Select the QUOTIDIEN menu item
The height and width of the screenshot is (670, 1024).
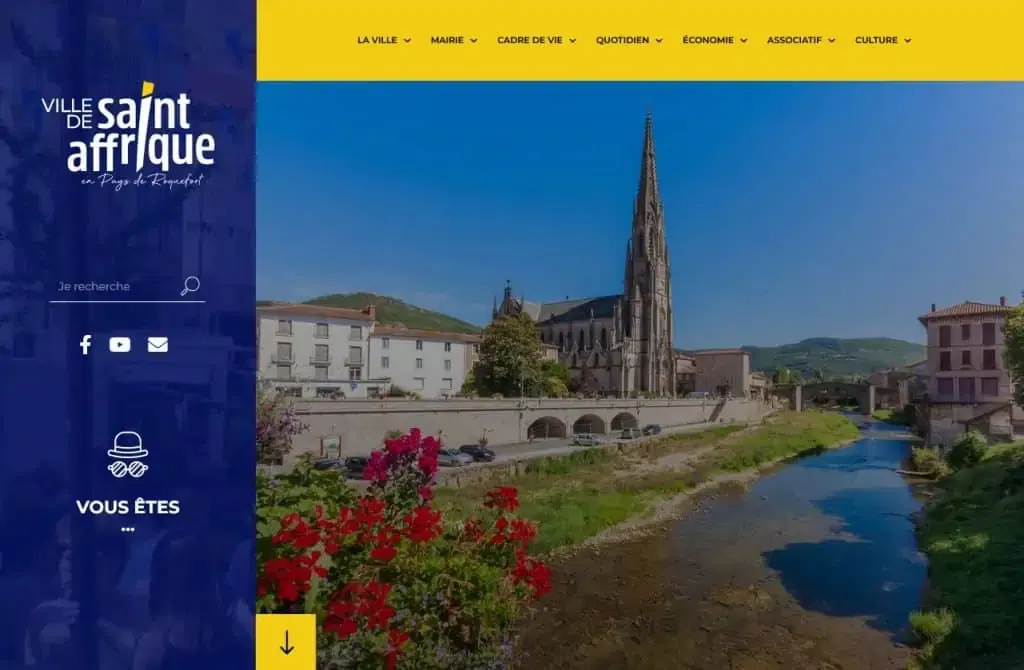tap(623, 41)
